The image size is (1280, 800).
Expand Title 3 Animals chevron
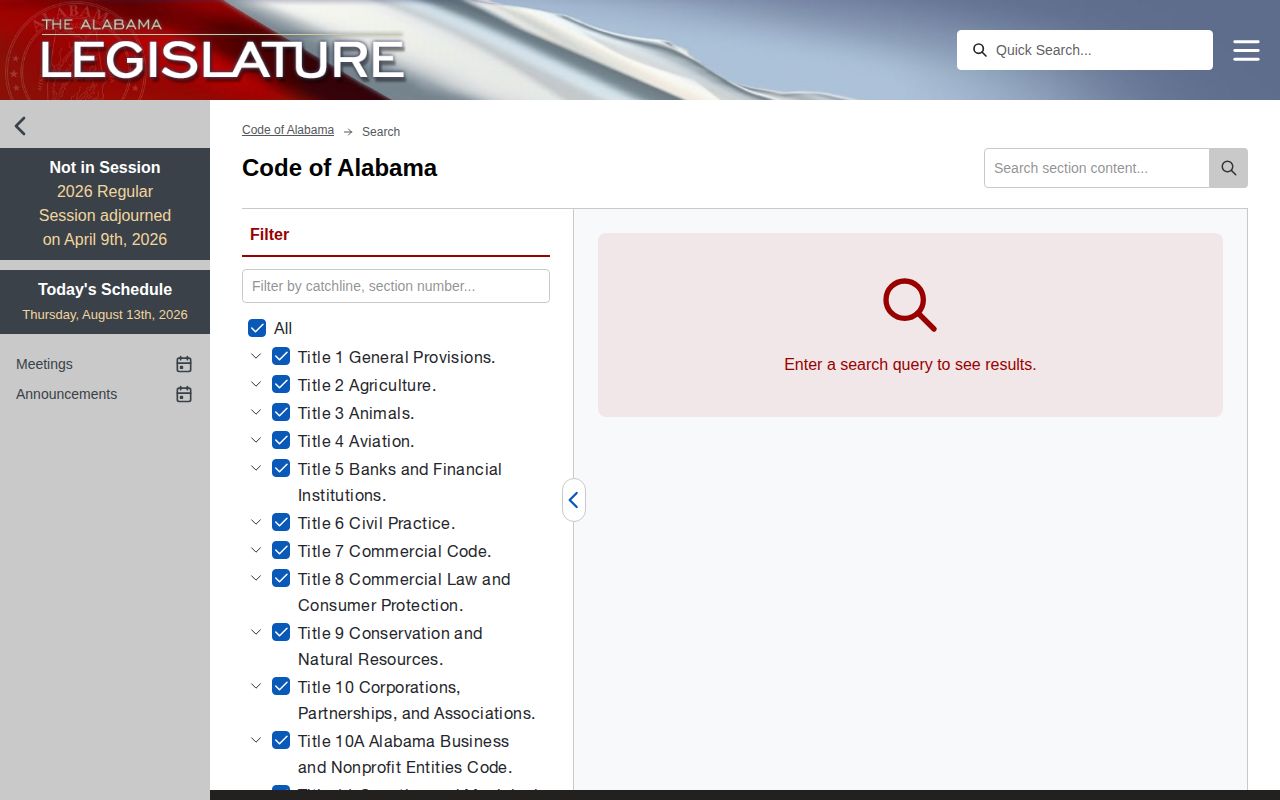click(256, 412)
